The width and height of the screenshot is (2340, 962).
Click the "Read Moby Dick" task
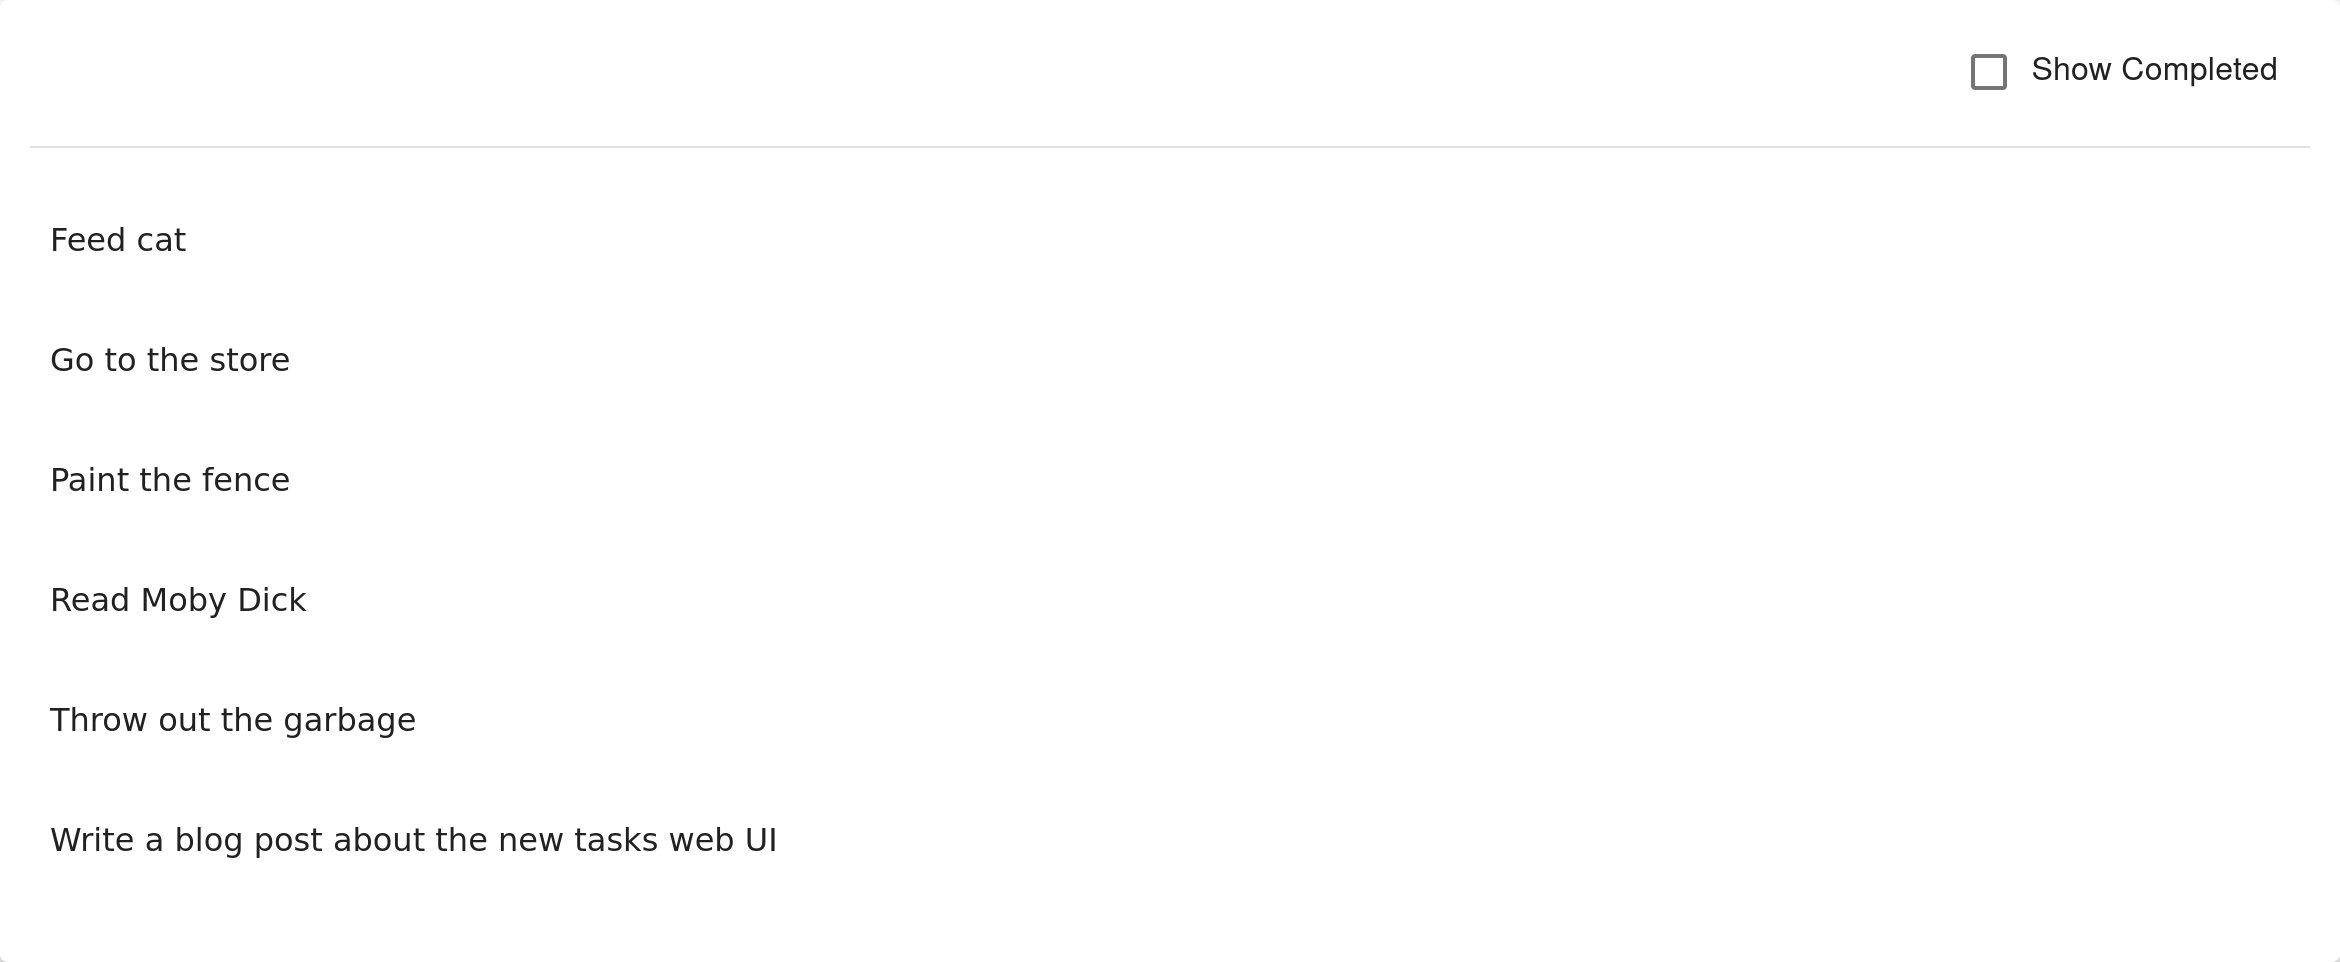pyautogui.click(x=178, y=600)
